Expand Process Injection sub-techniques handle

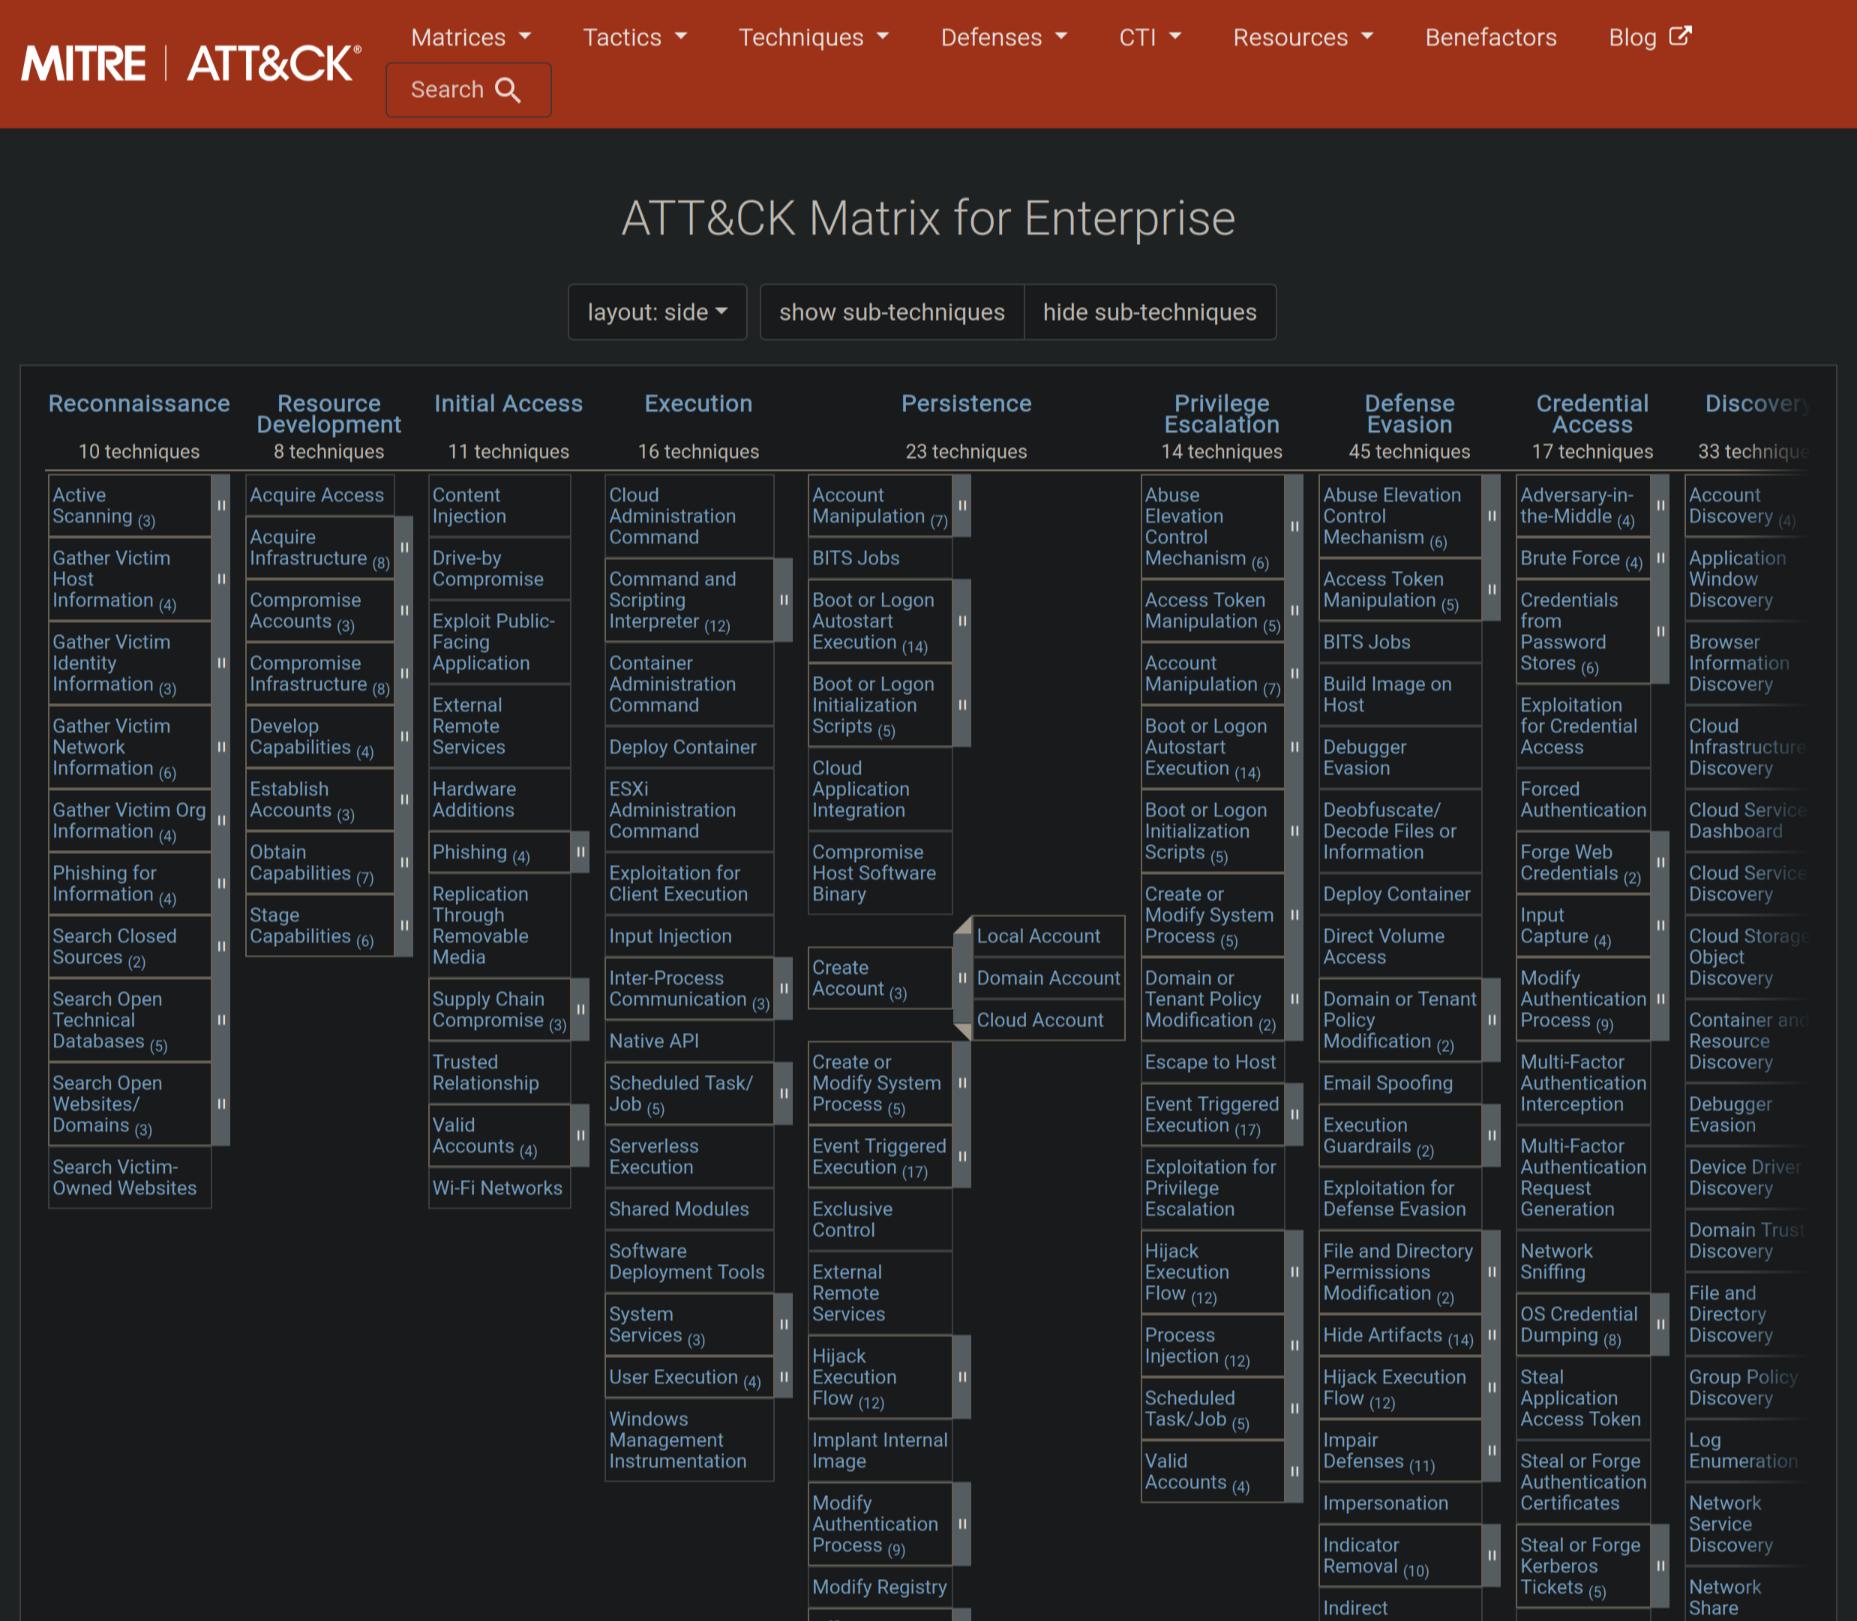(1294, 1345)
